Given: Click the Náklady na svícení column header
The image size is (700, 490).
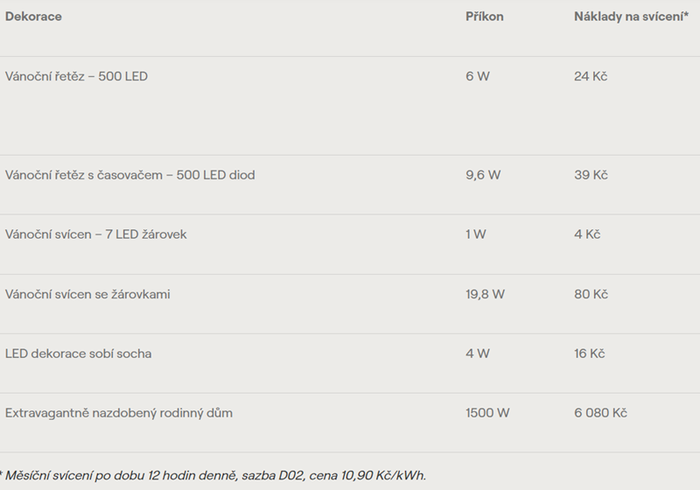Looking at the screenshot, I should (630, 17).
